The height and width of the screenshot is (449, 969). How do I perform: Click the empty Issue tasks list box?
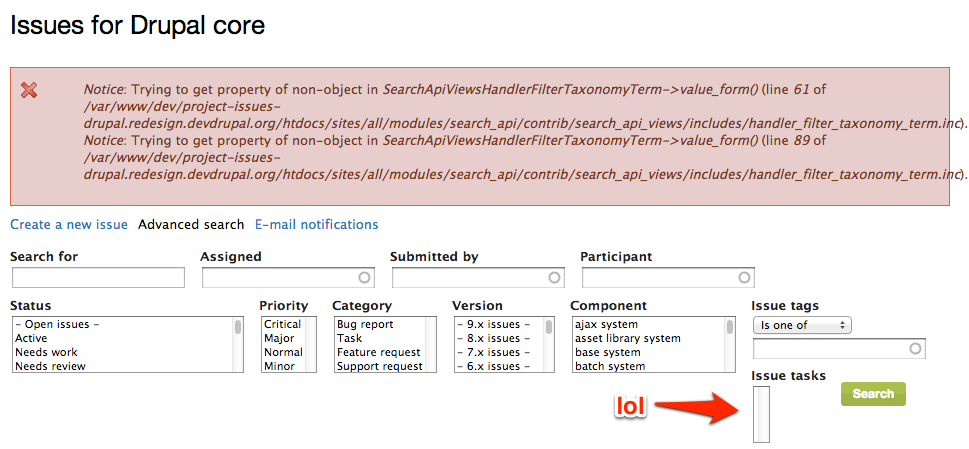point(761,414)
